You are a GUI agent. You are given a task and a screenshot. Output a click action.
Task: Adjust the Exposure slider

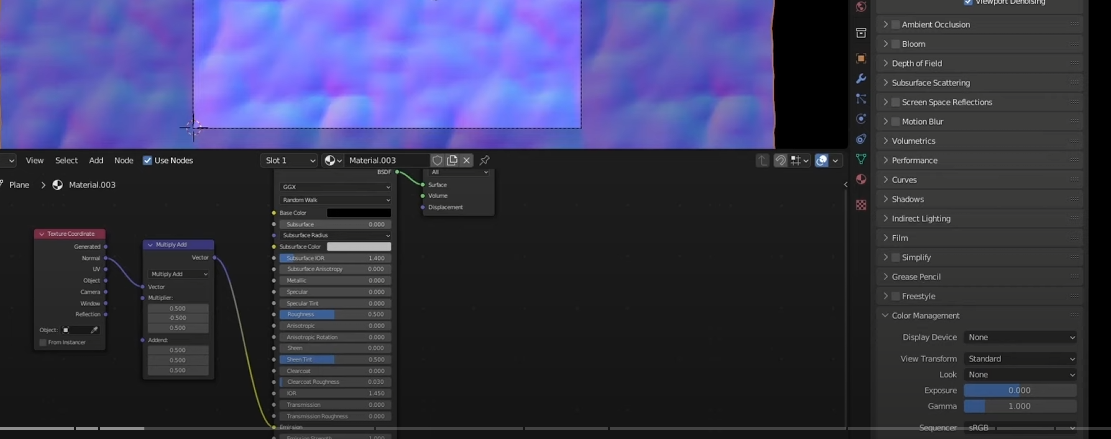tap(1020, 391)
